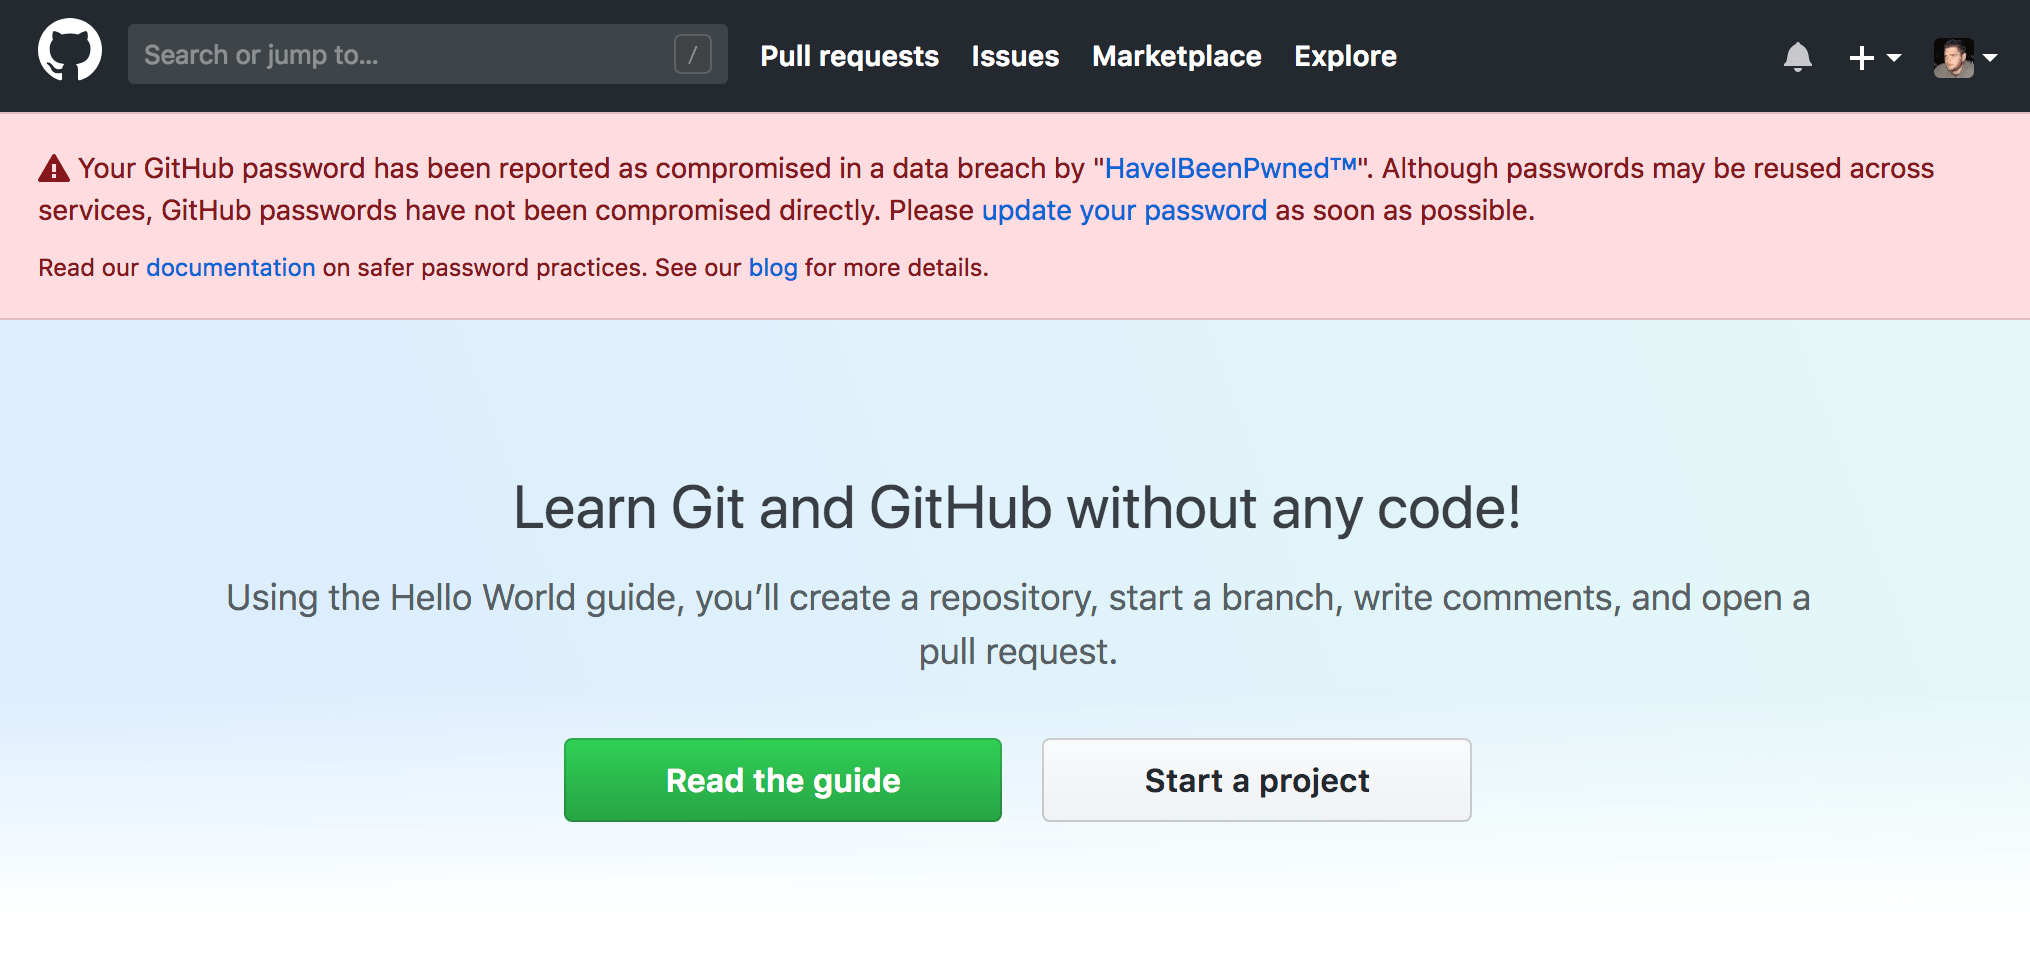Click the 'Start a project' button

[1256, 780]
